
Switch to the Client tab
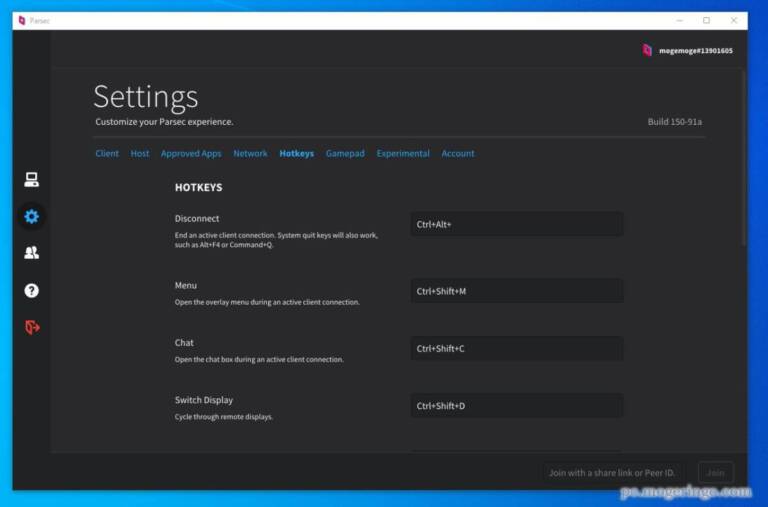[x=107, y=154]
